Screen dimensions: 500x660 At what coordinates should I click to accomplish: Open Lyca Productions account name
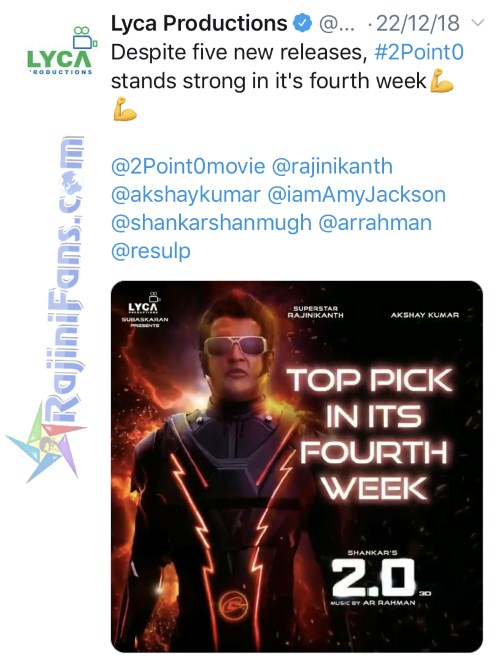199,24
